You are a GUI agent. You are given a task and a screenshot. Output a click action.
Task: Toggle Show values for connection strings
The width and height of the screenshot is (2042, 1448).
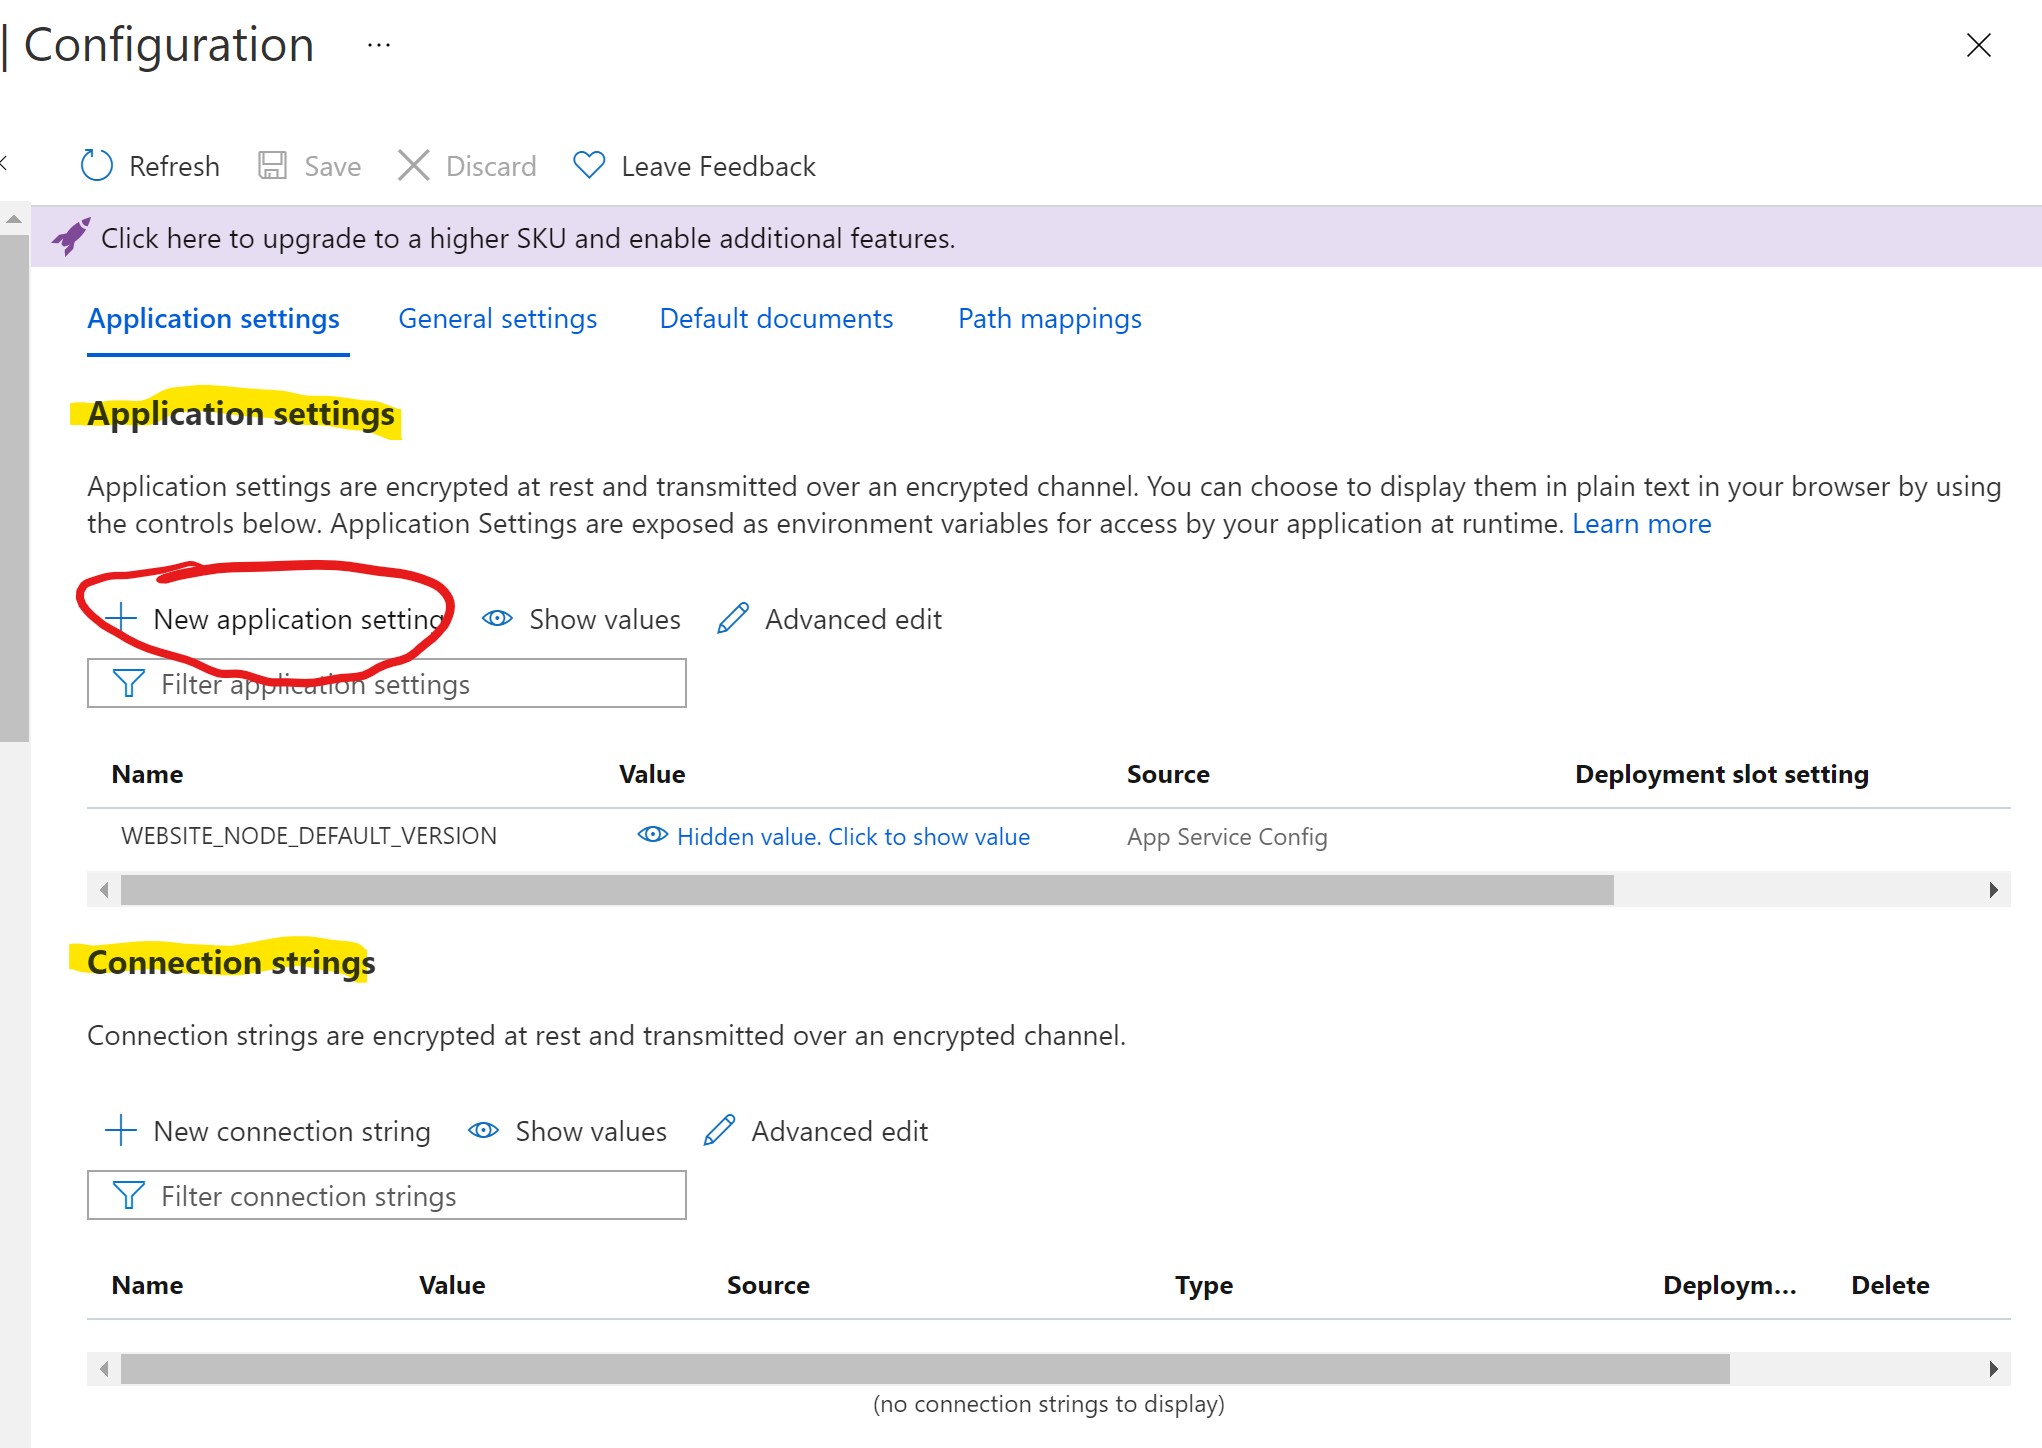567,1131
